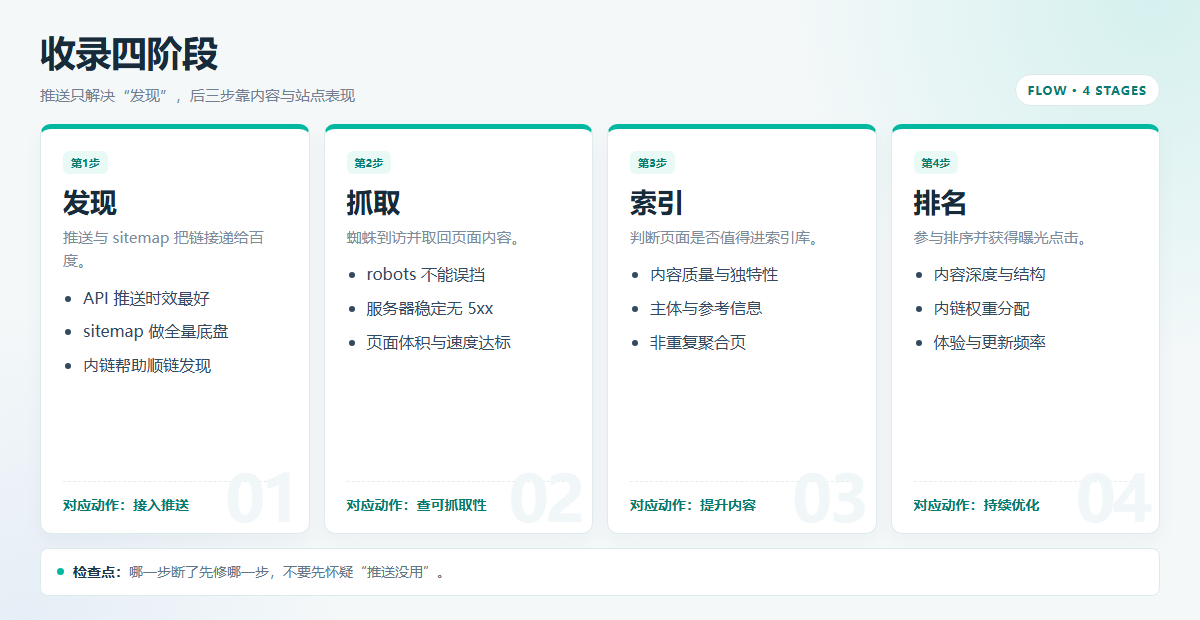This screenshot has height=620, width=1200.
Task: Click the bullet API 推送时效最好
Action: 147,298
